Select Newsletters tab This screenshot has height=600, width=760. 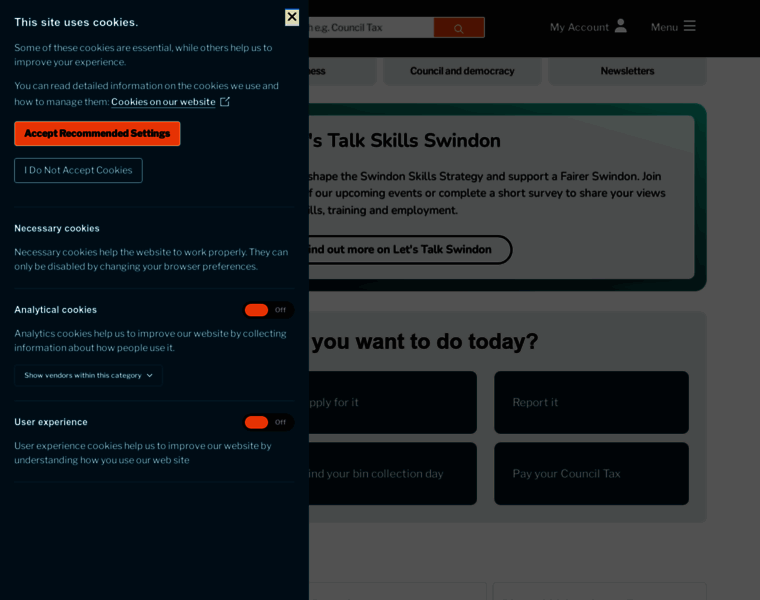pos(627,71)
